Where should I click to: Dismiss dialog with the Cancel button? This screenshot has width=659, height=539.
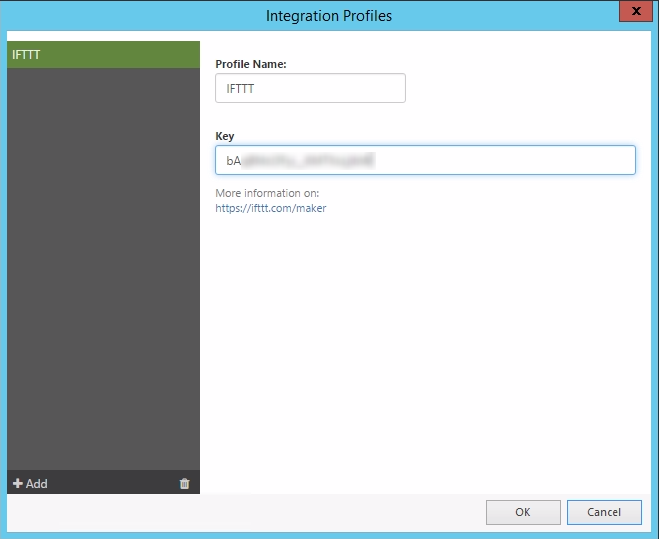pyautogui.click(x=604, y=512)
